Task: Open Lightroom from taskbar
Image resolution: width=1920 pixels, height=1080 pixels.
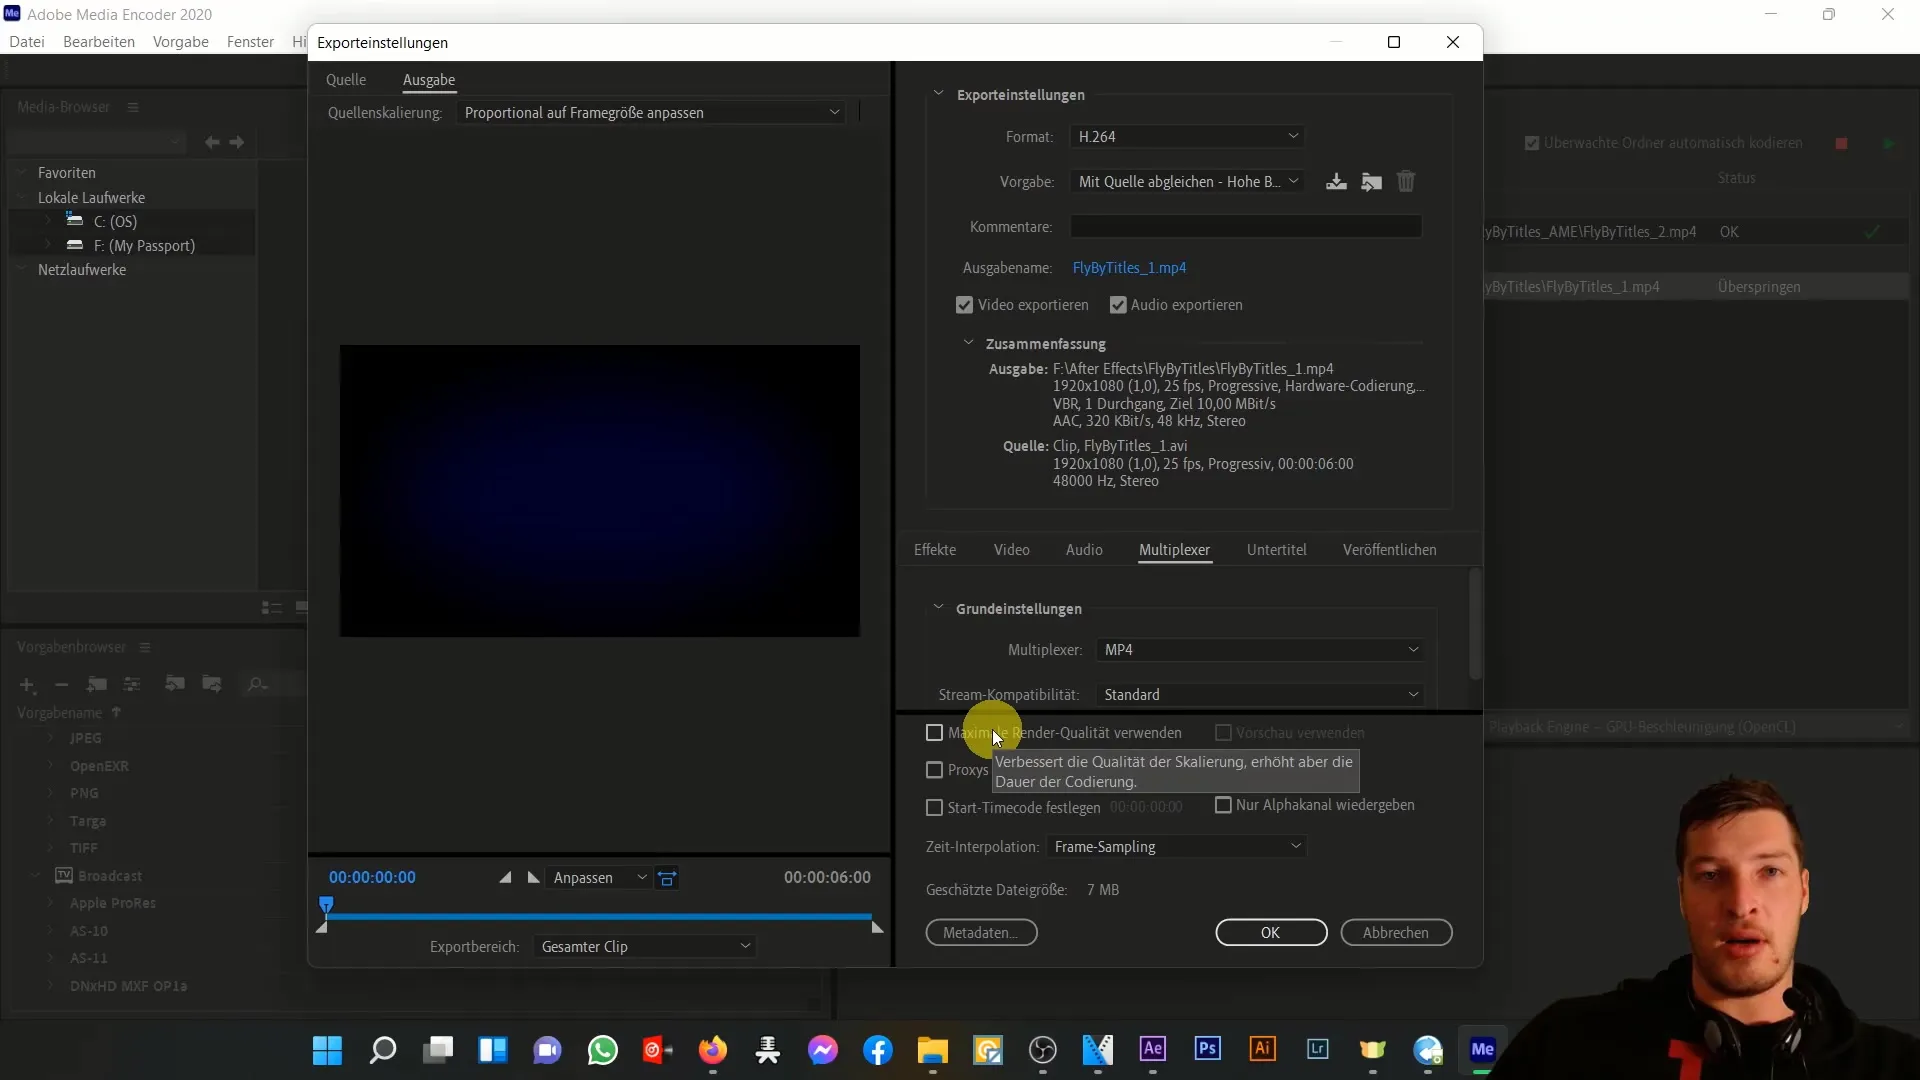Action: click(x=1318, y=1048)
